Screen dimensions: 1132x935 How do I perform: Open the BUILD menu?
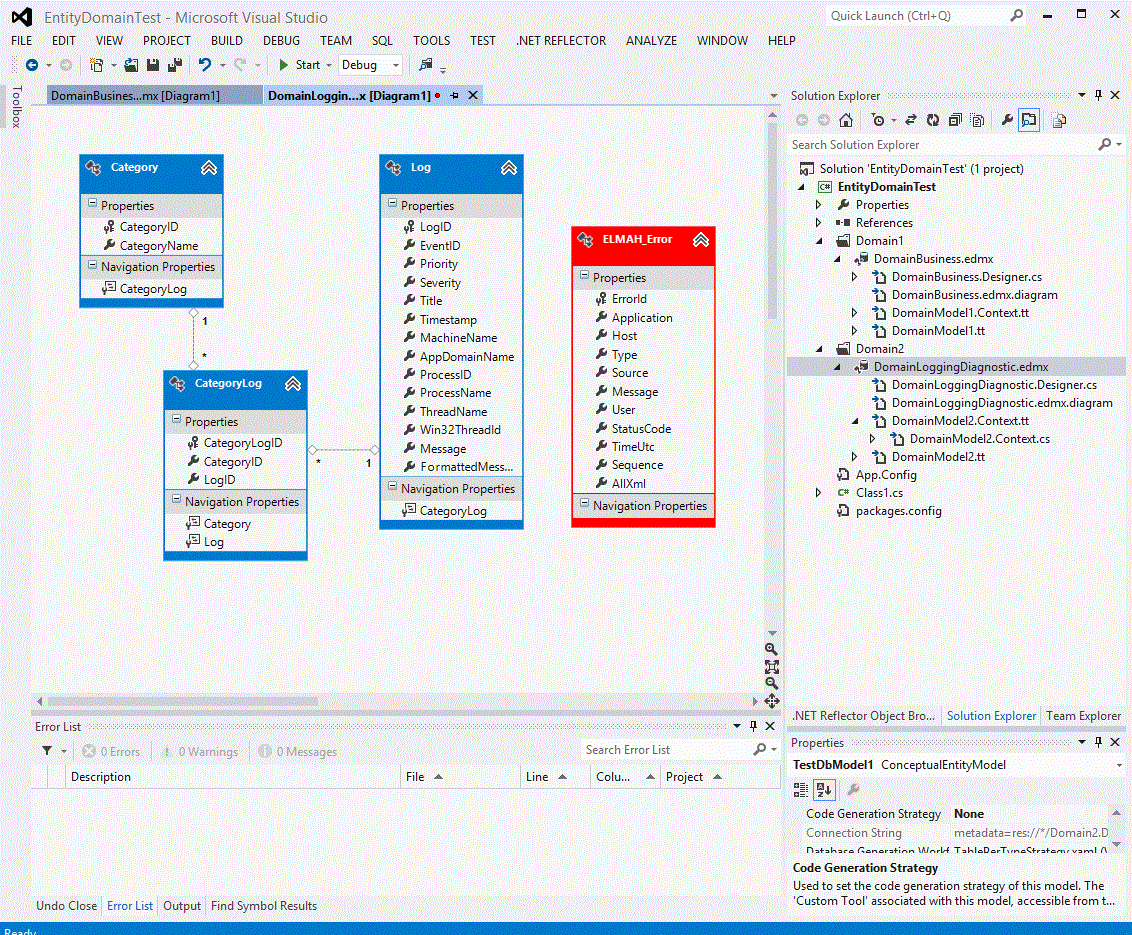(x=226, y=41)
